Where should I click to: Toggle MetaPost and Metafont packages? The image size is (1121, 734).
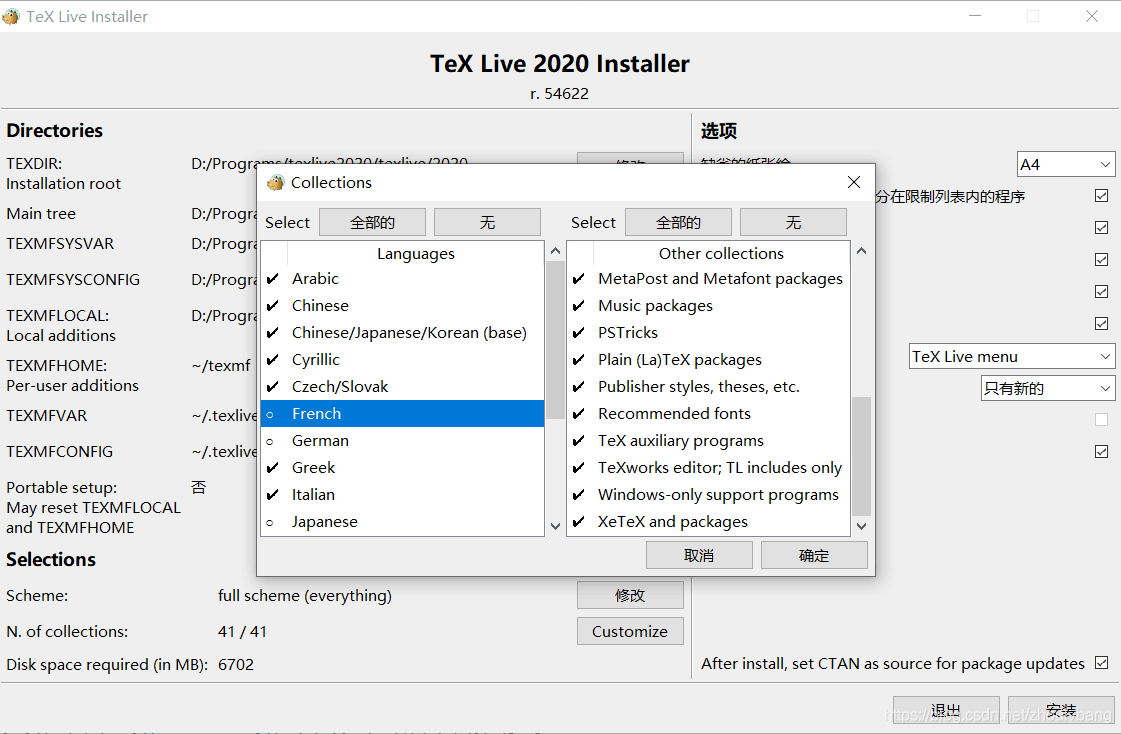[708, 279]
